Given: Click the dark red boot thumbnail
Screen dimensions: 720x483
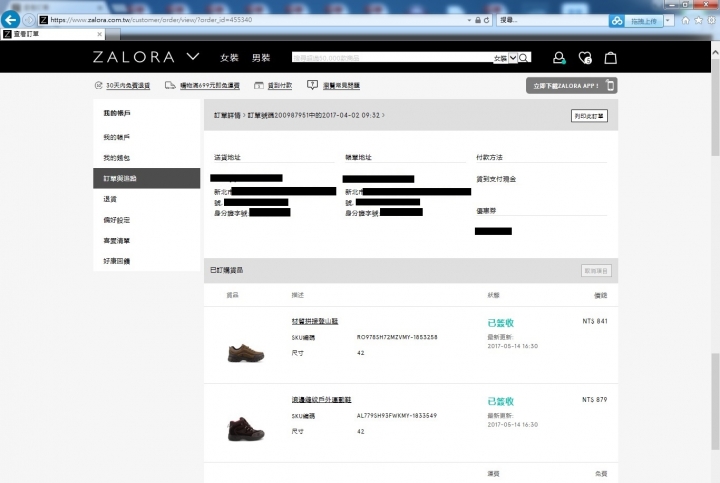Looking at the screenshot, I should pyautogui.click(x=246, y=429).
